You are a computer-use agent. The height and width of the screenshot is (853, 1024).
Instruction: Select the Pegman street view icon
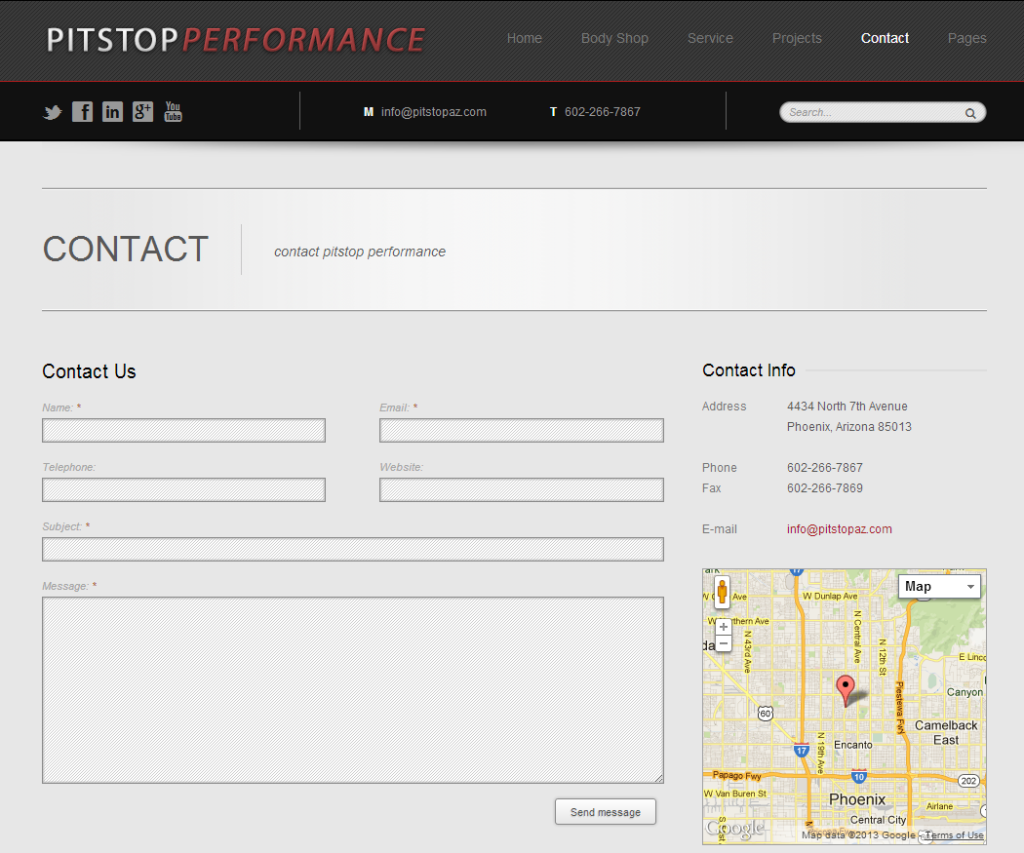click(721, 592)
